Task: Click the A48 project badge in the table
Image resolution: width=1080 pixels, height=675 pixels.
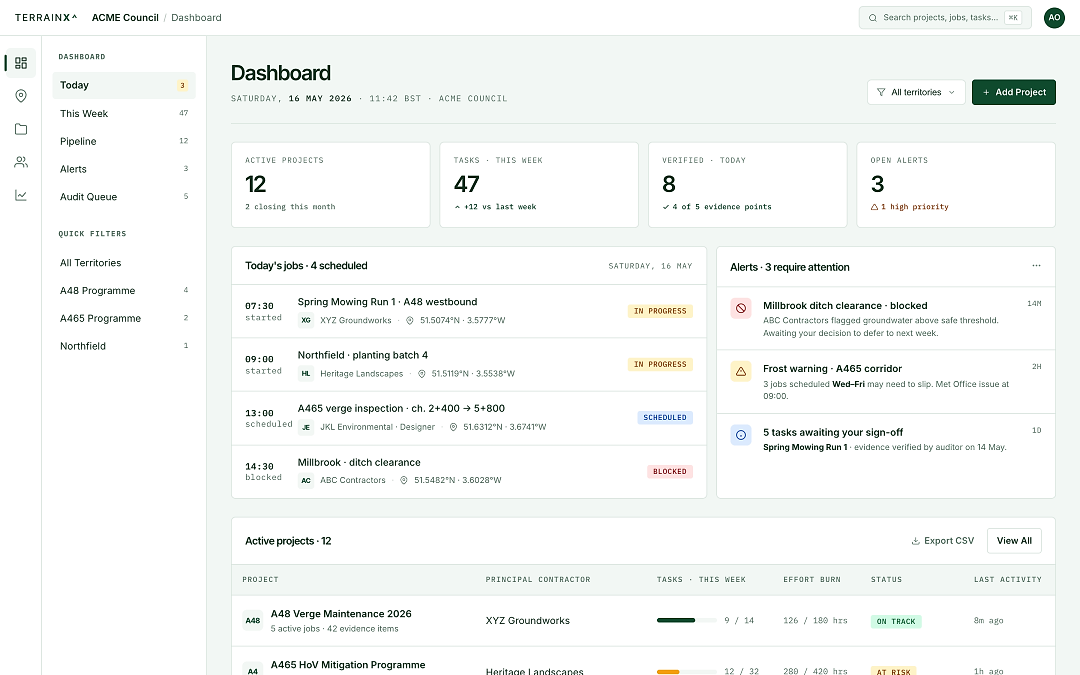Action: (253, 621)
